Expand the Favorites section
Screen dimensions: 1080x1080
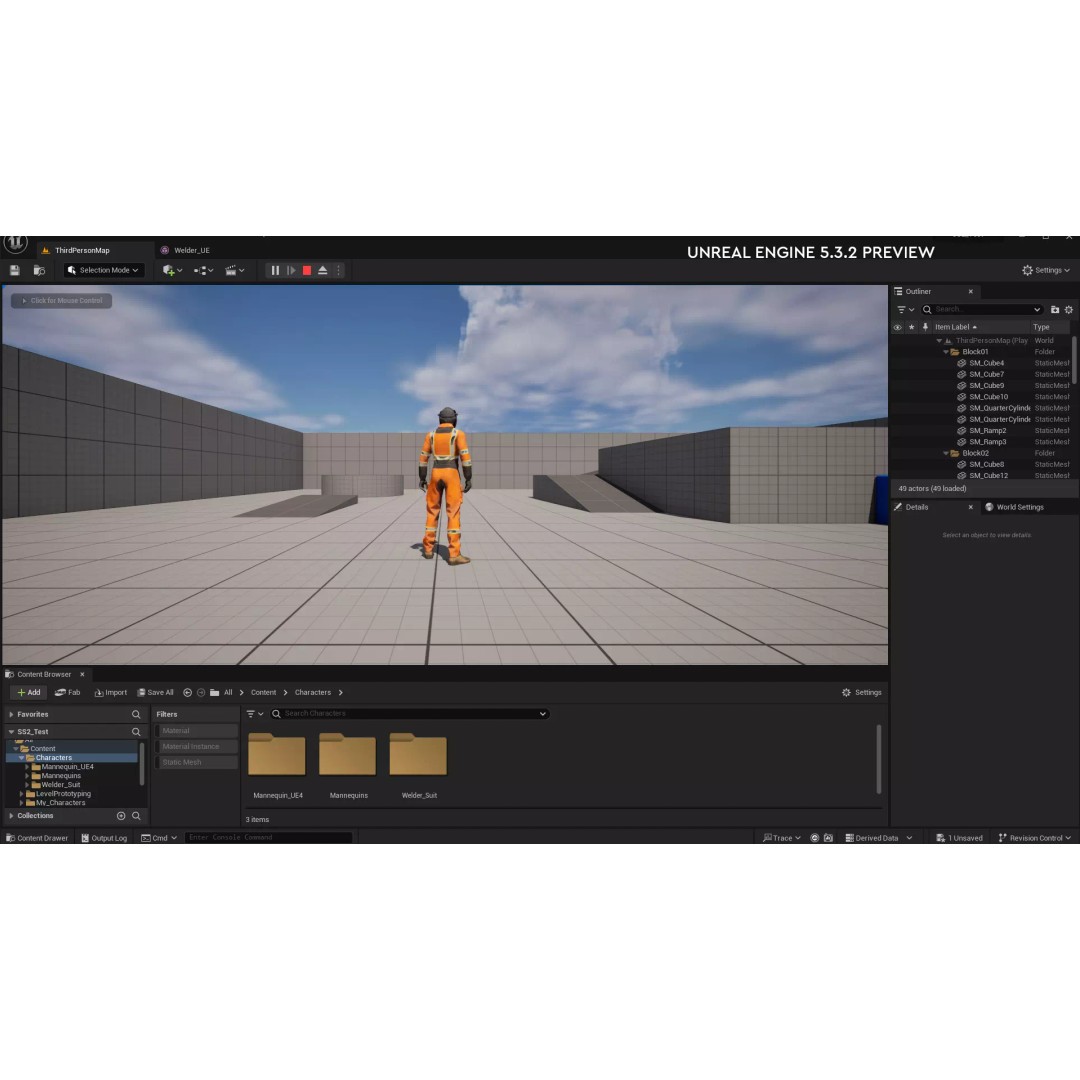coord(11,715)
